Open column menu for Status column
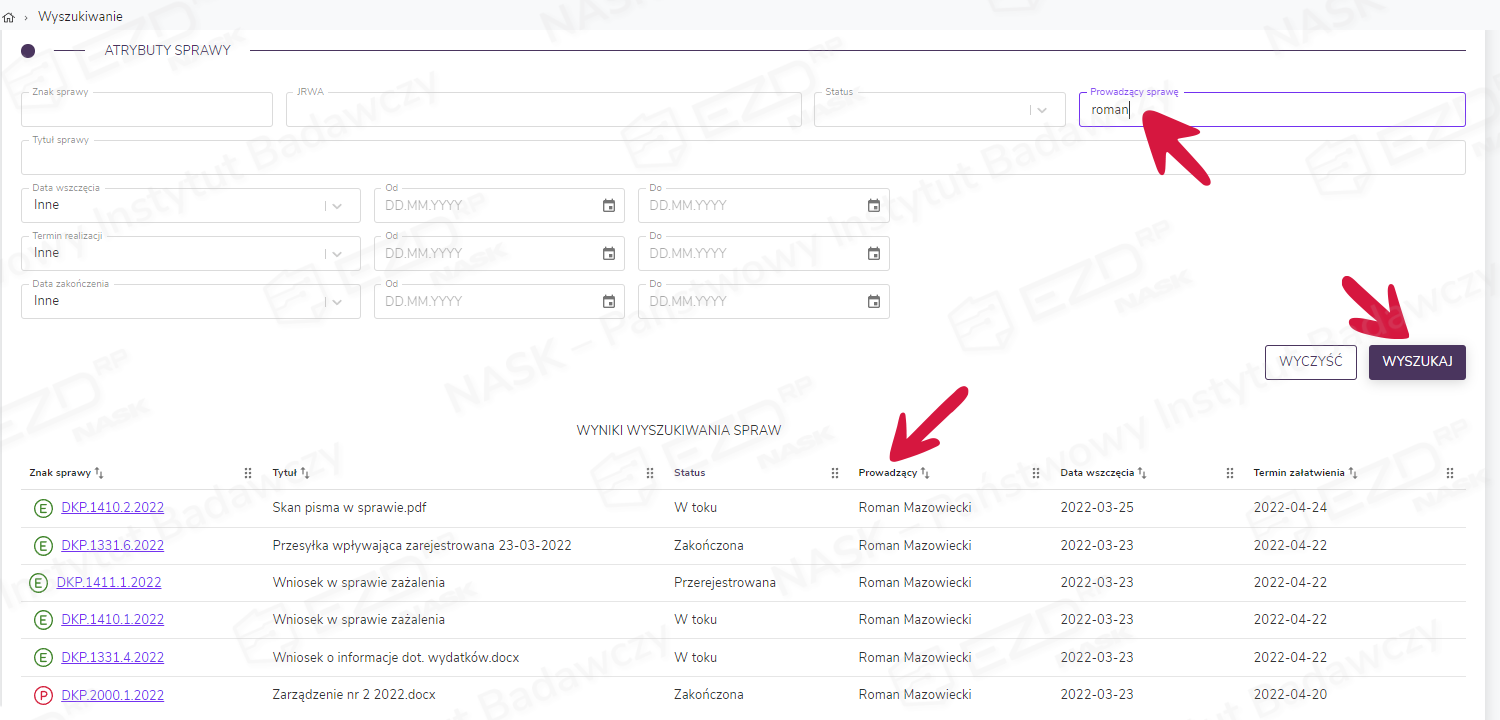The width and height of the screenshot is (1500, 720). [x=835, y=473]
